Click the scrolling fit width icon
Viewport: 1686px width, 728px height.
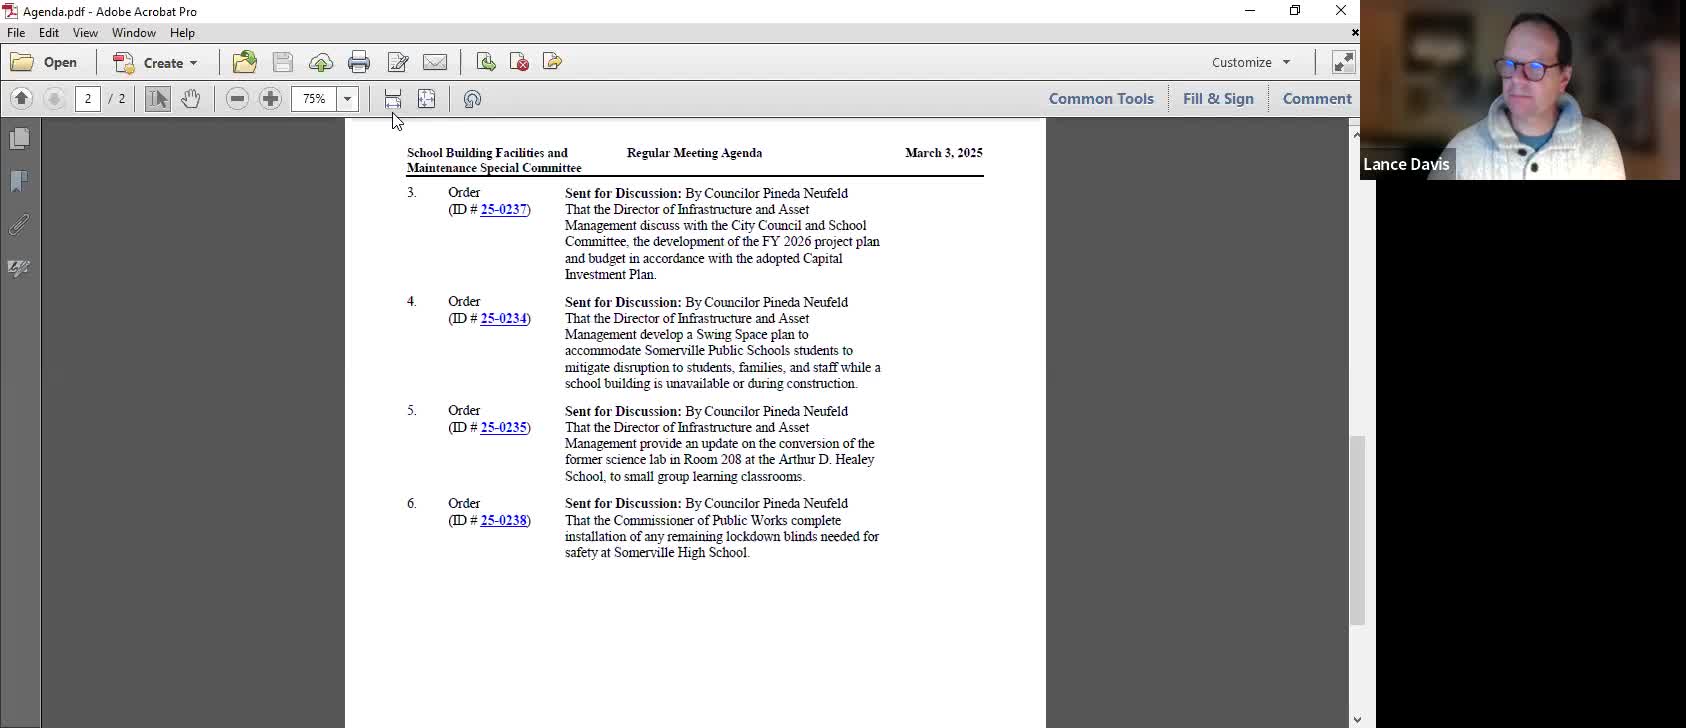point(393,98)
